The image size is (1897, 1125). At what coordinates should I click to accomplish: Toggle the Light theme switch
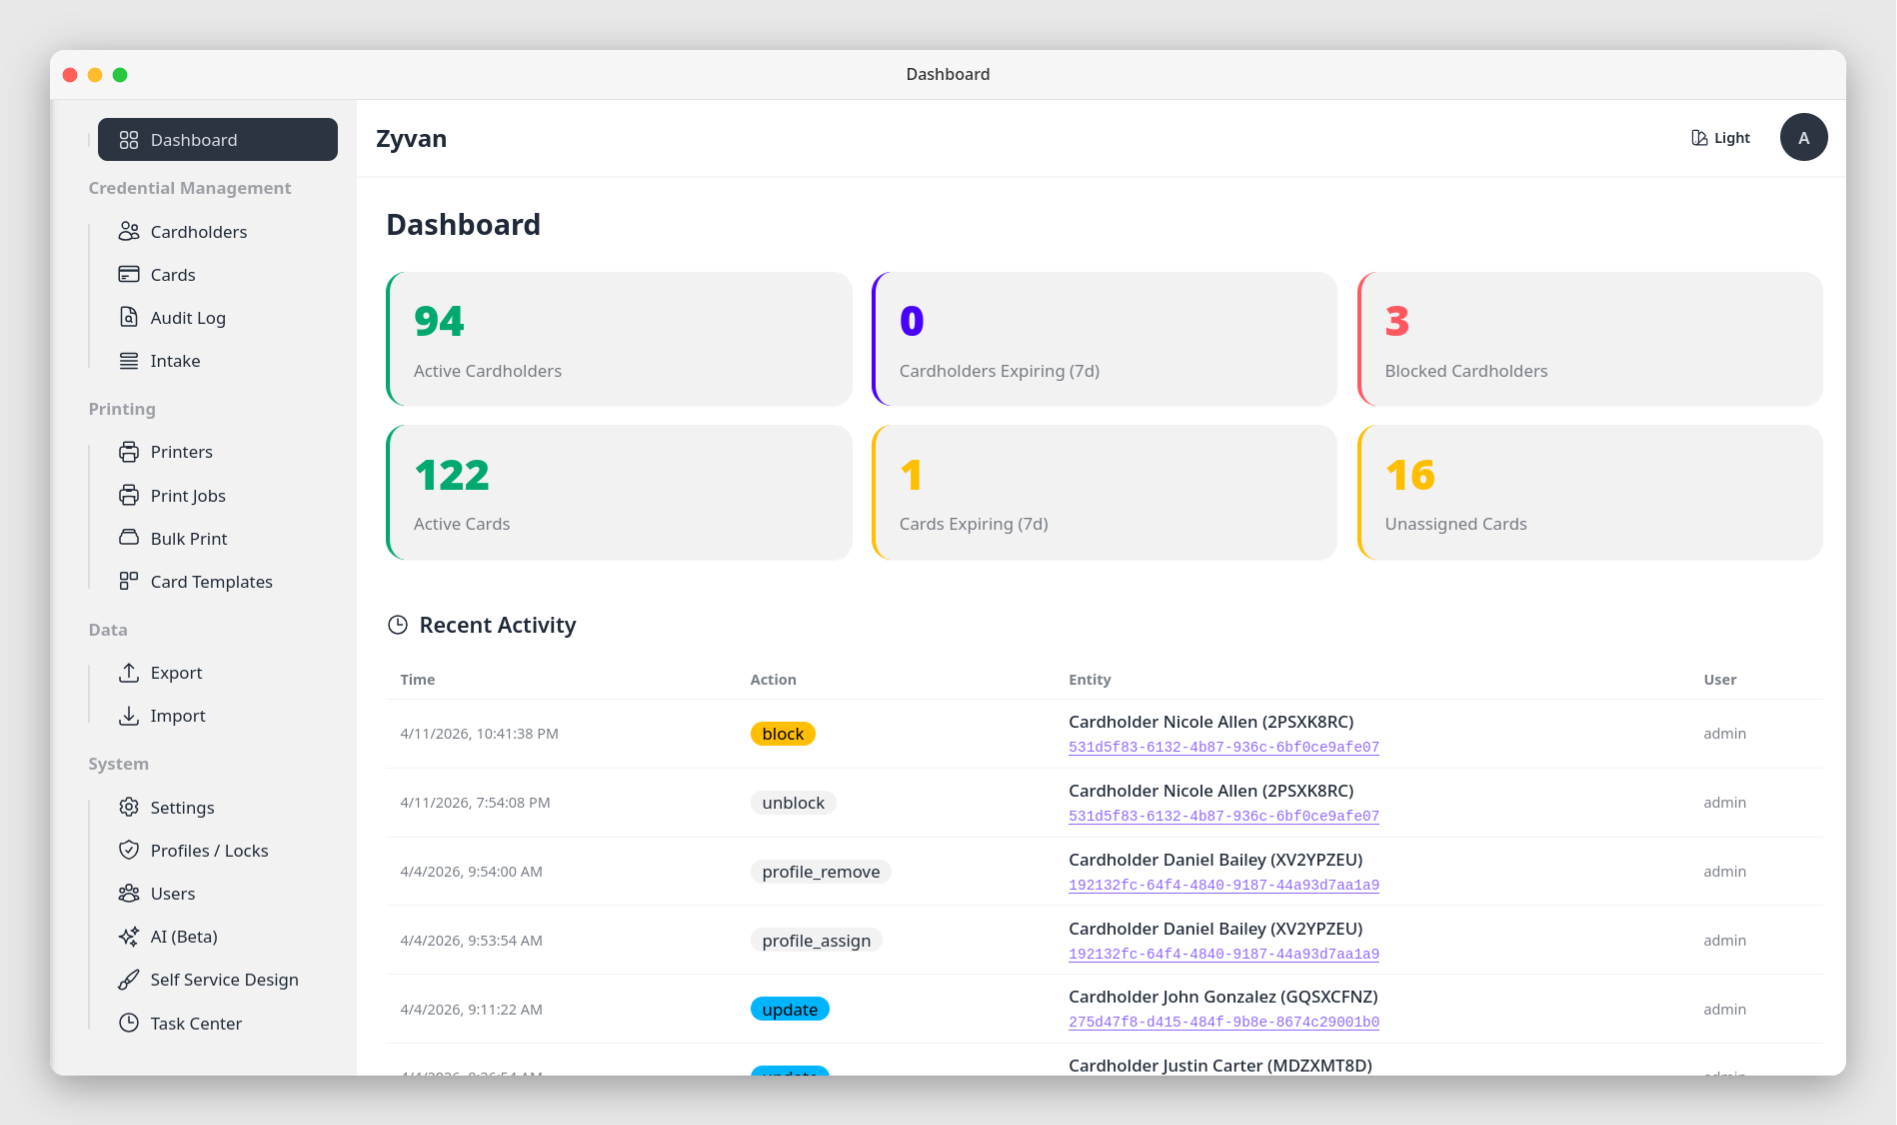(x=1720, y=138)
